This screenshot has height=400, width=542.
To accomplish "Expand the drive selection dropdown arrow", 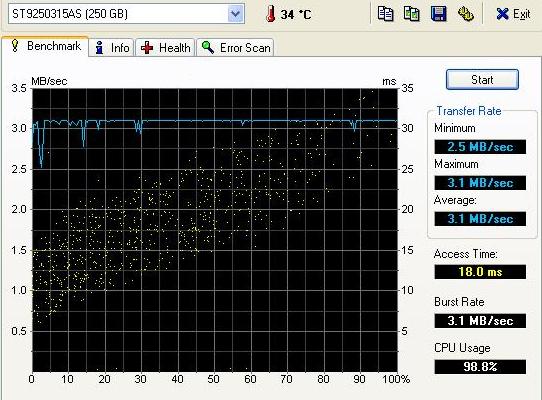I will [235, 14].
